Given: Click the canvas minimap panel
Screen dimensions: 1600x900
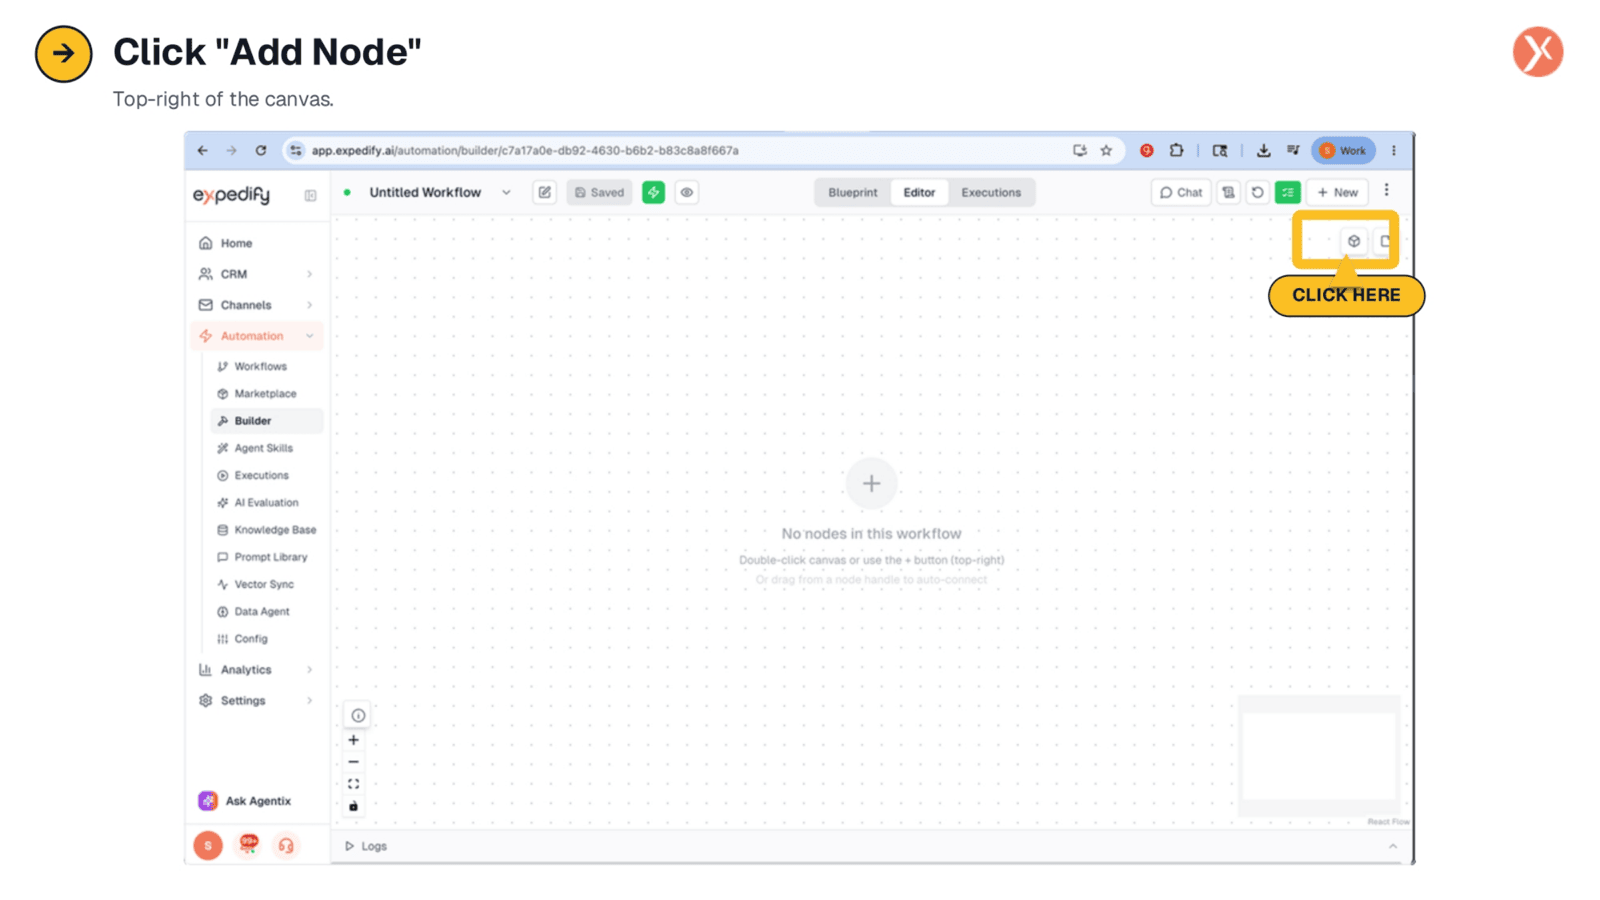Looking at the screenshot, I should [x=1319, y=755].
